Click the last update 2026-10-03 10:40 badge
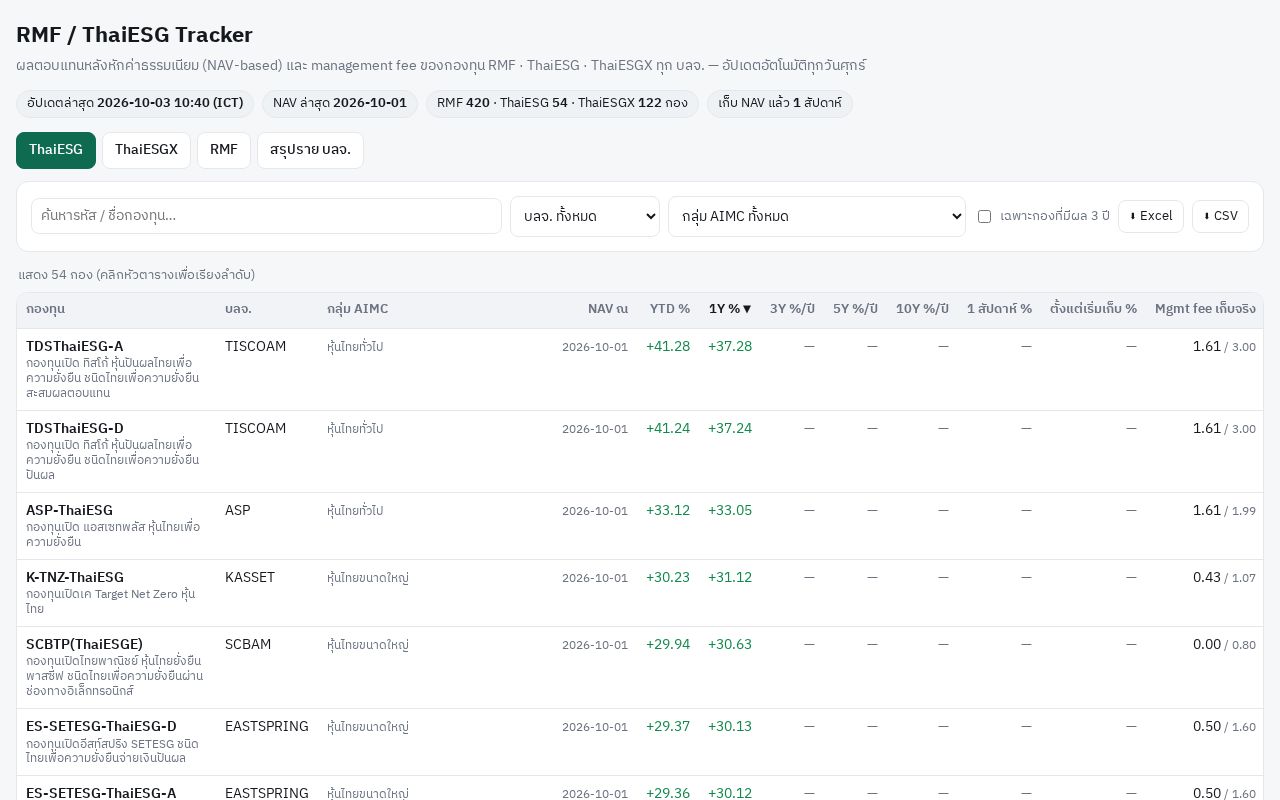This screenshot has width=1280, height=800. 135,103
